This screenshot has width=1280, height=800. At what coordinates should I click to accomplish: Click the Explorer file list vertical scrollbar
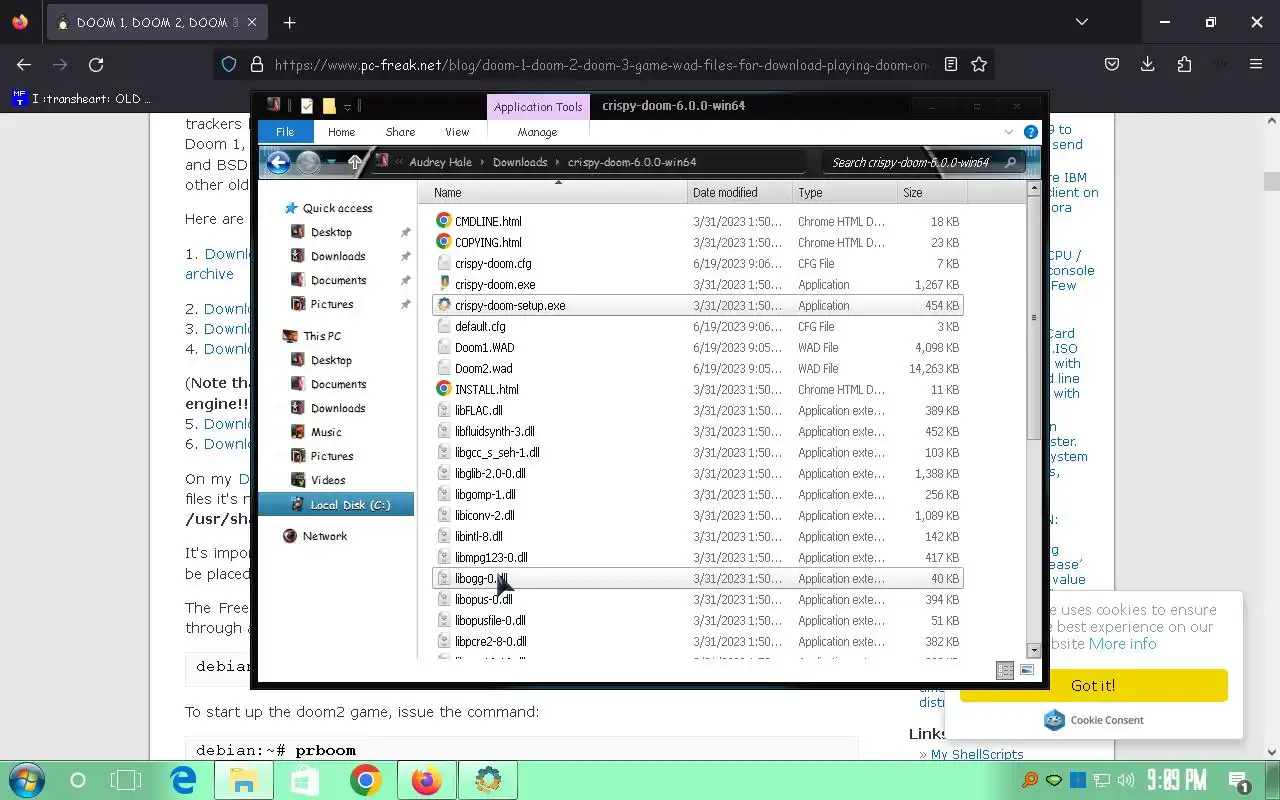click(x=1033, y=420)
